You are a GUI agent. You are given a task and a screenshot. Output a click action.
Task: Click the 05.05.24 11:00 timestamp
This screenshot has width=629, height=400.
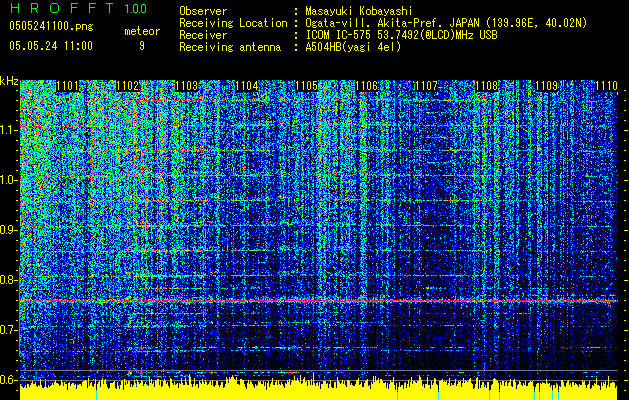tap(50, 46)
